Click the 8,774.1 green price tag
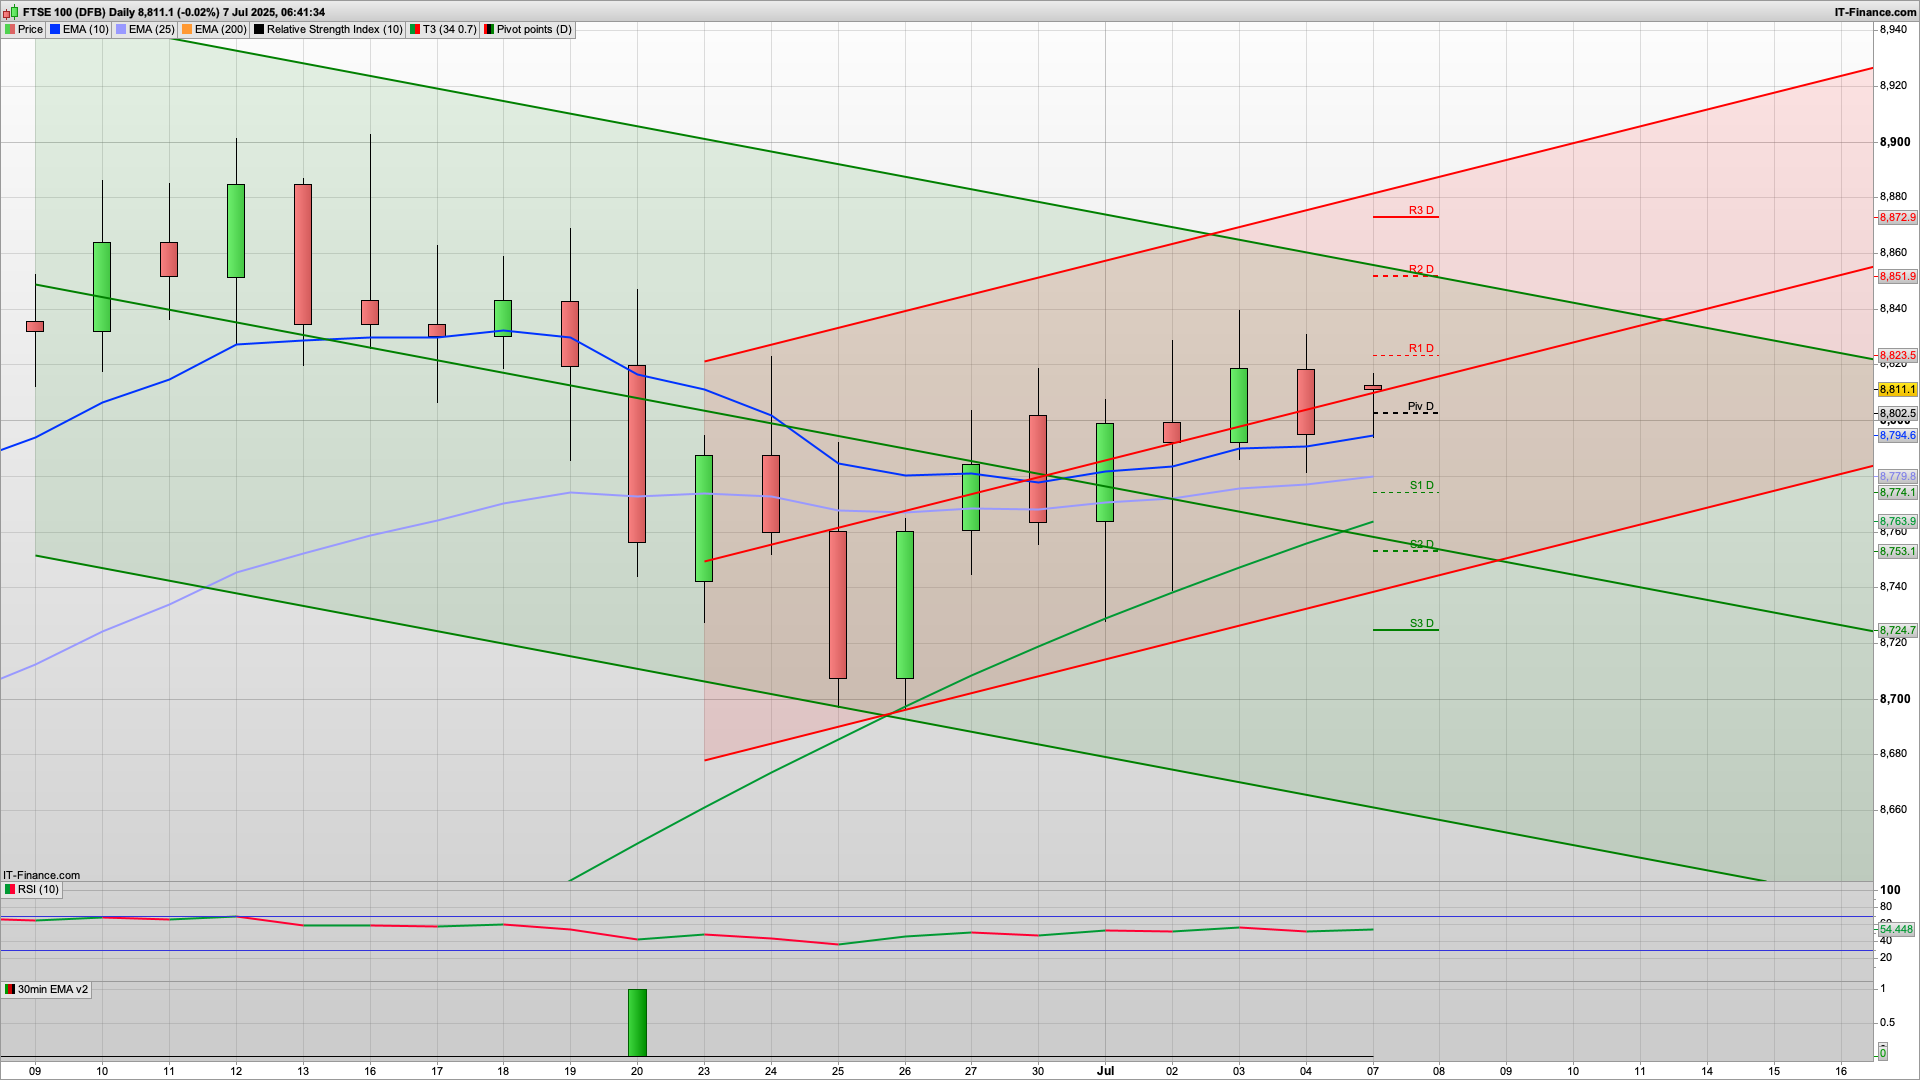Image resolution: width=1920 pixels, height=1080 pixels. 1897,492
